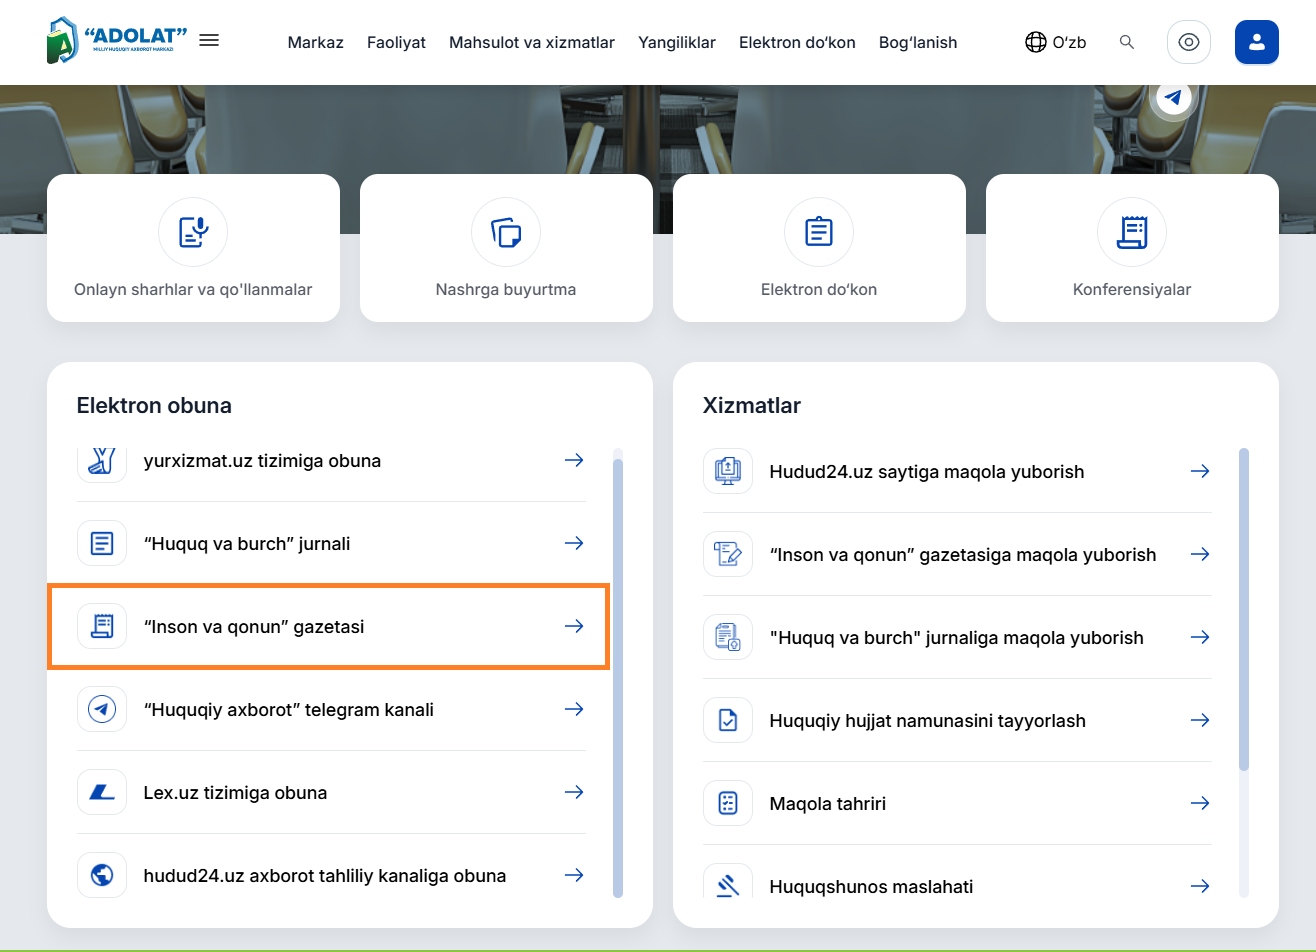
Task: Click the Elektron do'kon clipboard card
Action: (819, 248)
